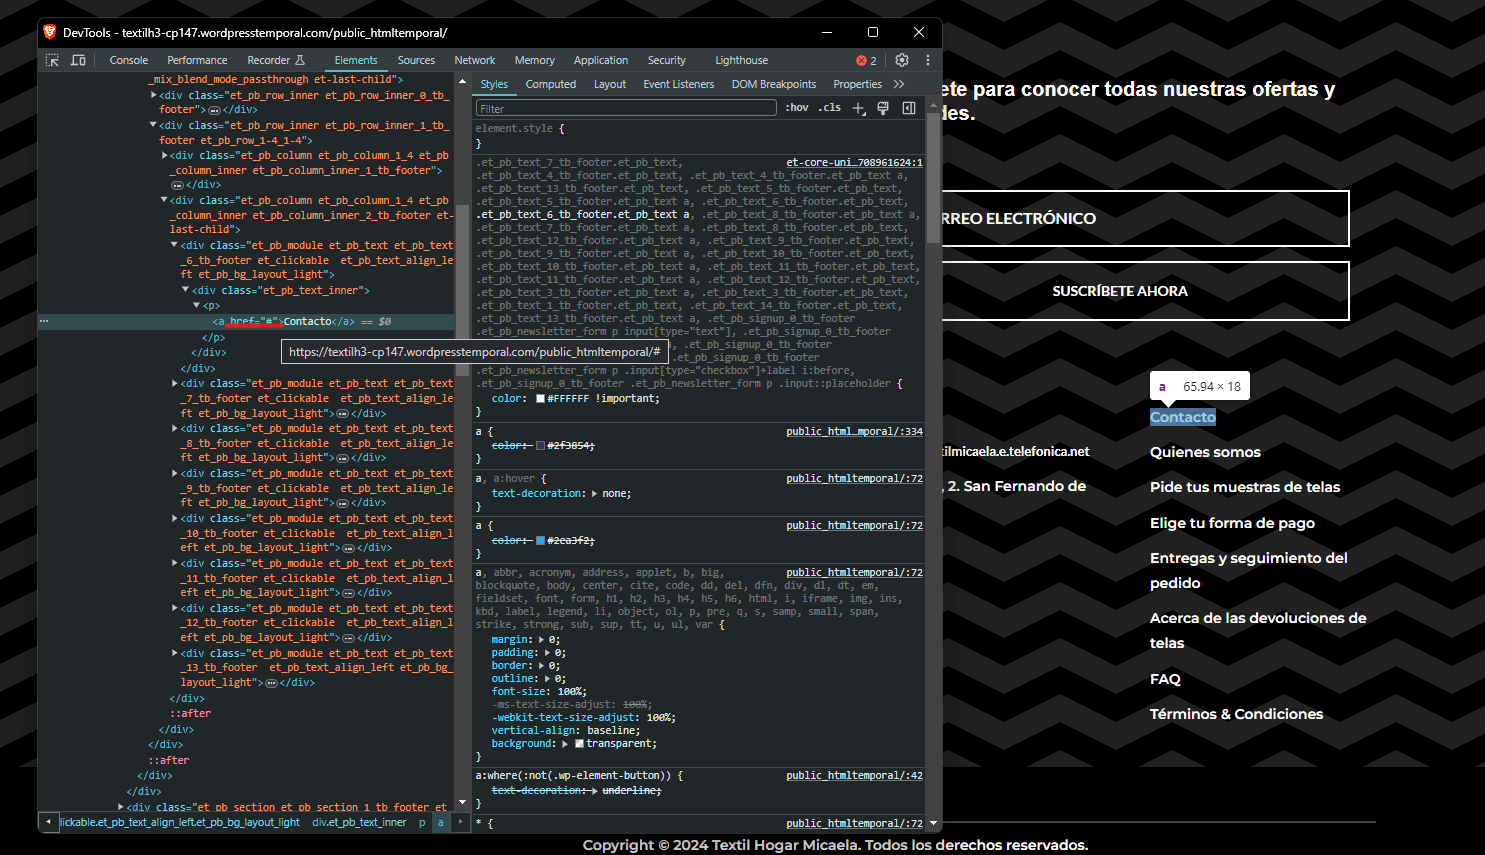
Task: Open the Layout pane tab
Action: pyautogui.click(x=610, y=84)
